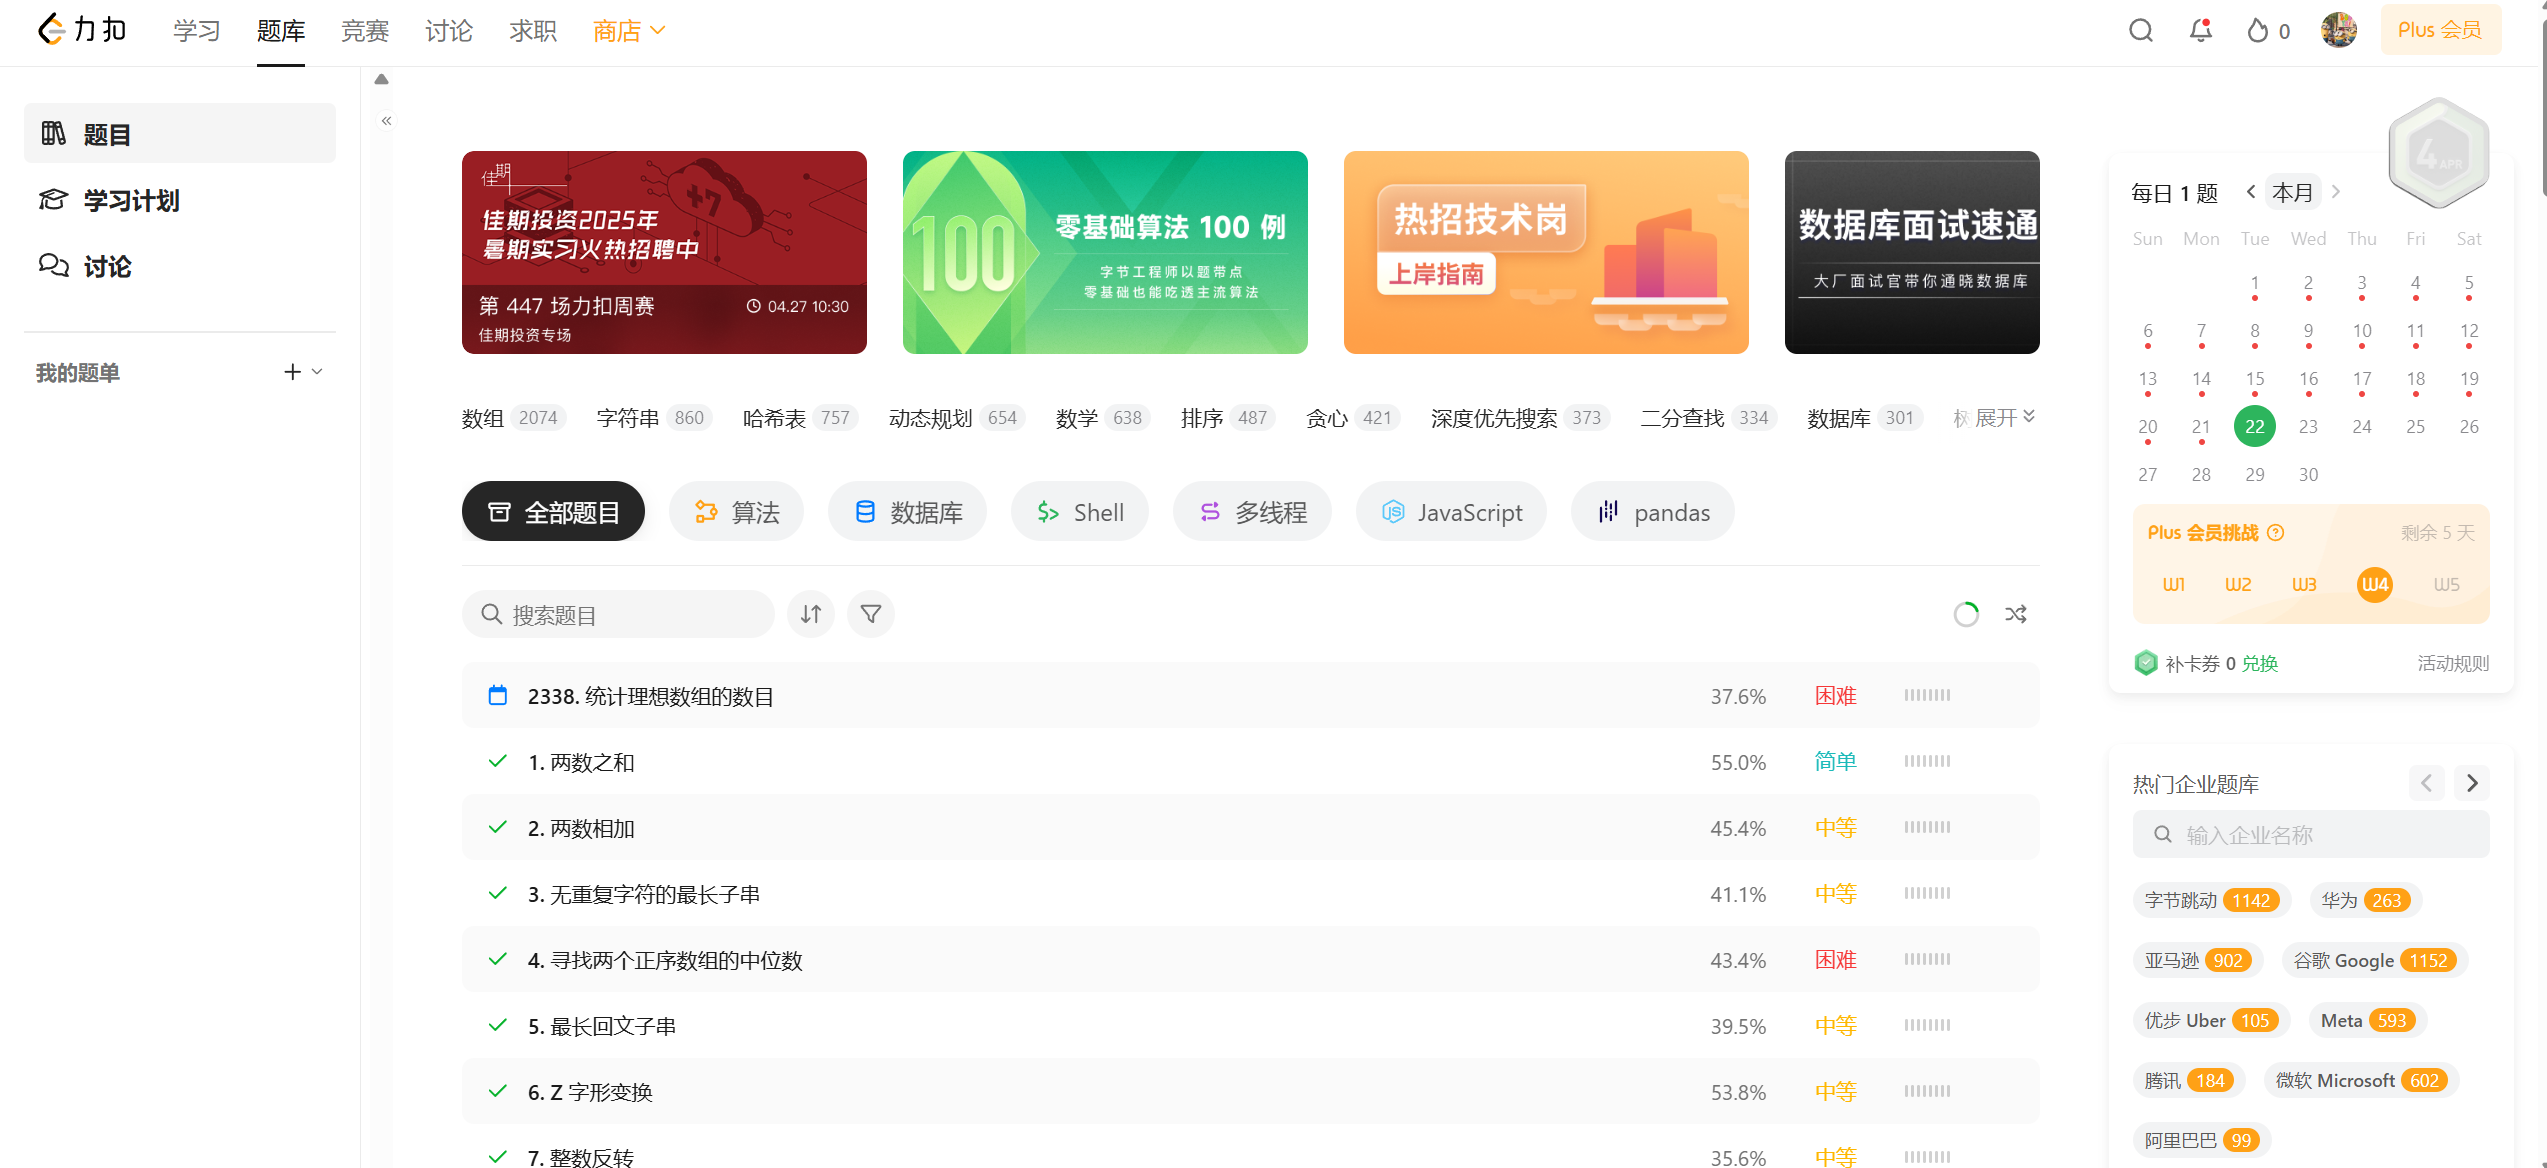Select the 多线程 category chip
This screenshot has height=1168, width=2547.
[1253, 512]
